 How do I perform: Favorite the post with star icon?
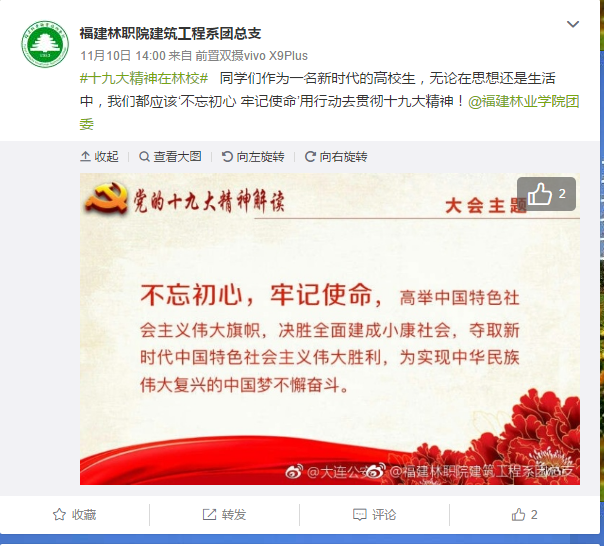[74, 514]
